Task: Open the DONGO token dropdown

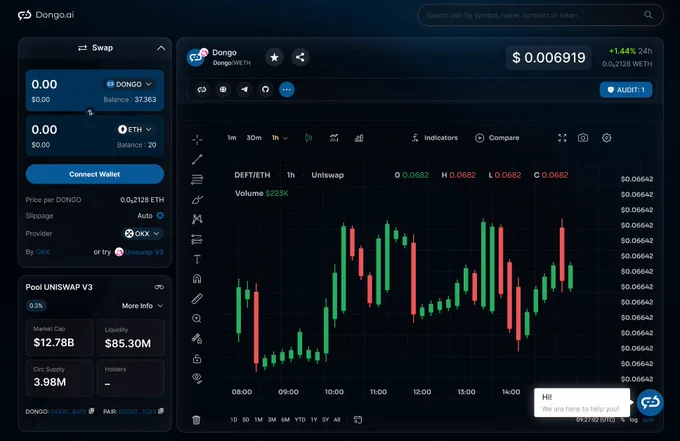Action: [x=129, y=84]
